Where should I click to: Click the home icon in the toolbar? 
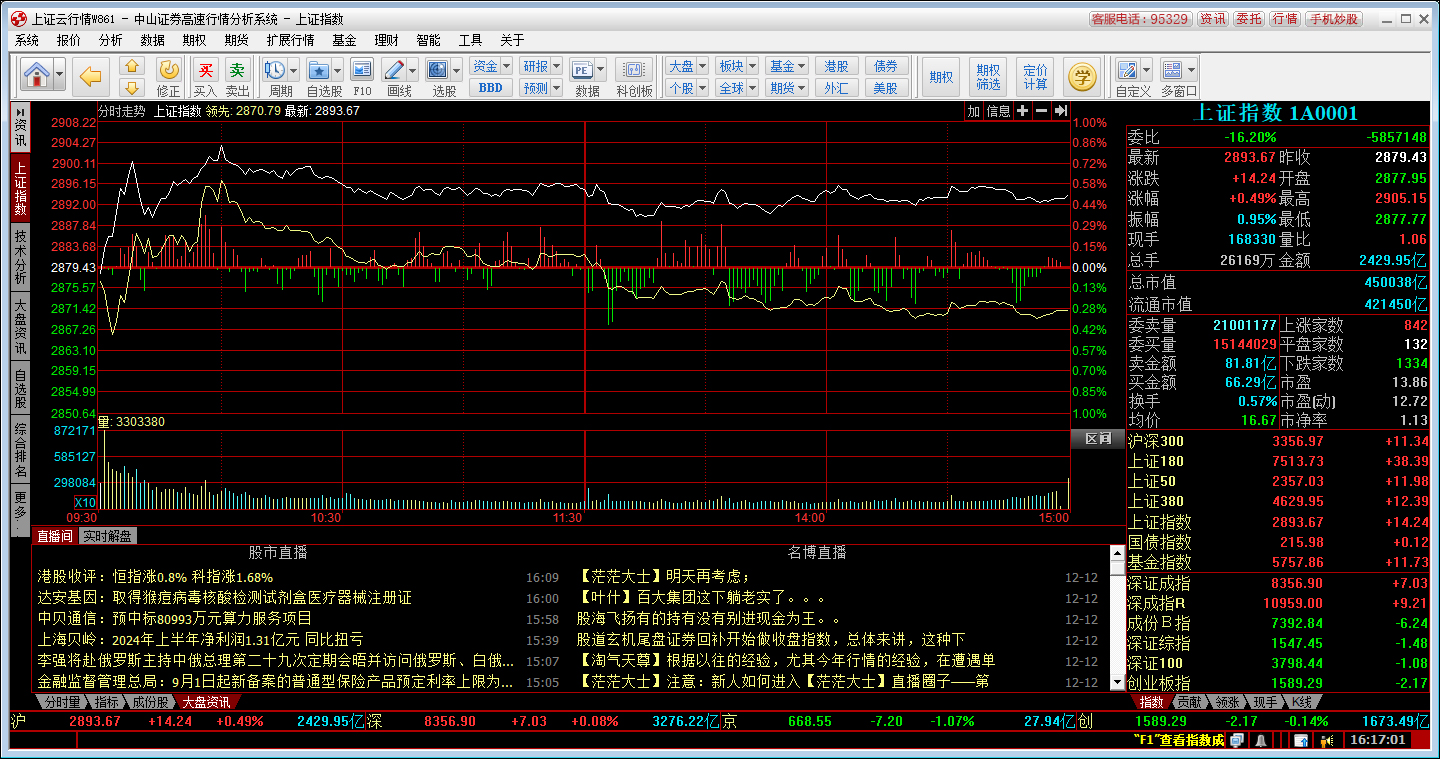point(36,75)
